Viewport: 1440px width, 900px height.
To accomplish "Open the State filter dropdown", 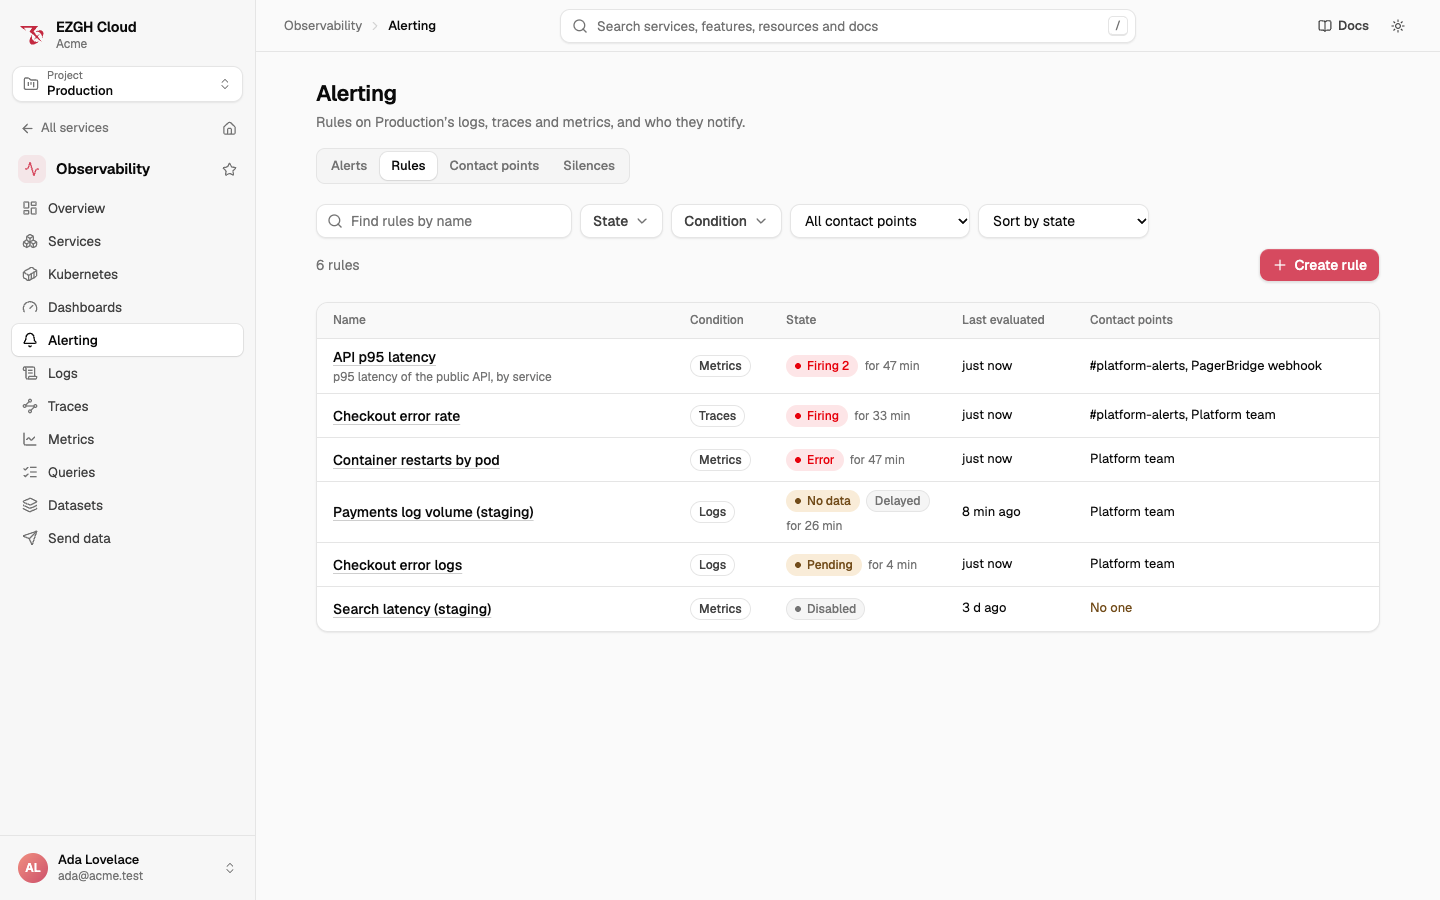I will [621, 221].
